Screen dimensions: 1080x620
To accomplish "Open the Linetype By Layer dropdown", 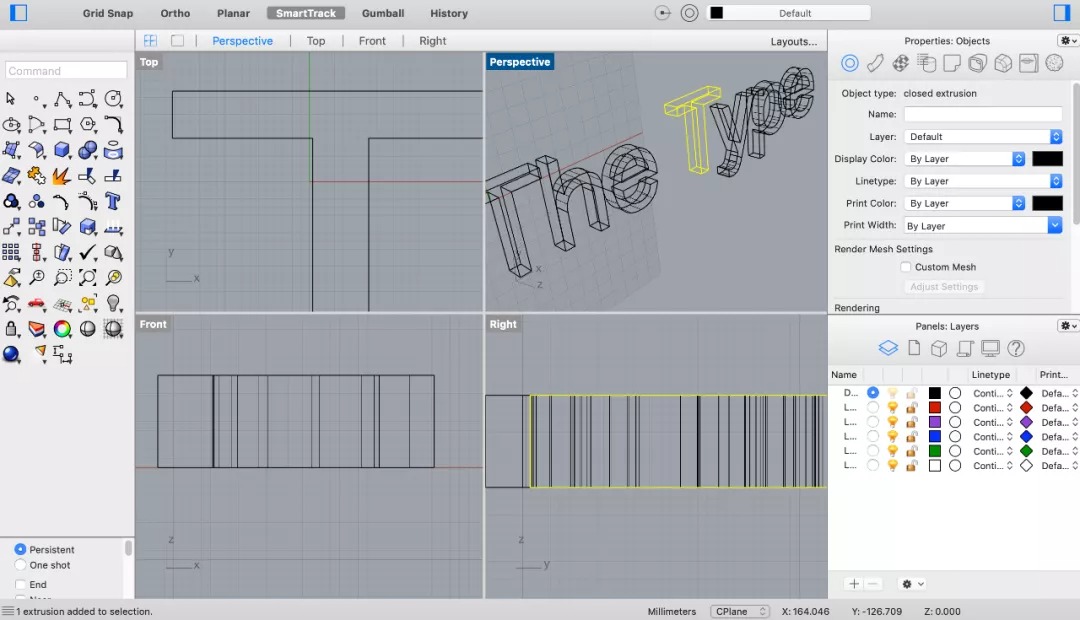I will pyautogui.click(x=983, y=180).
